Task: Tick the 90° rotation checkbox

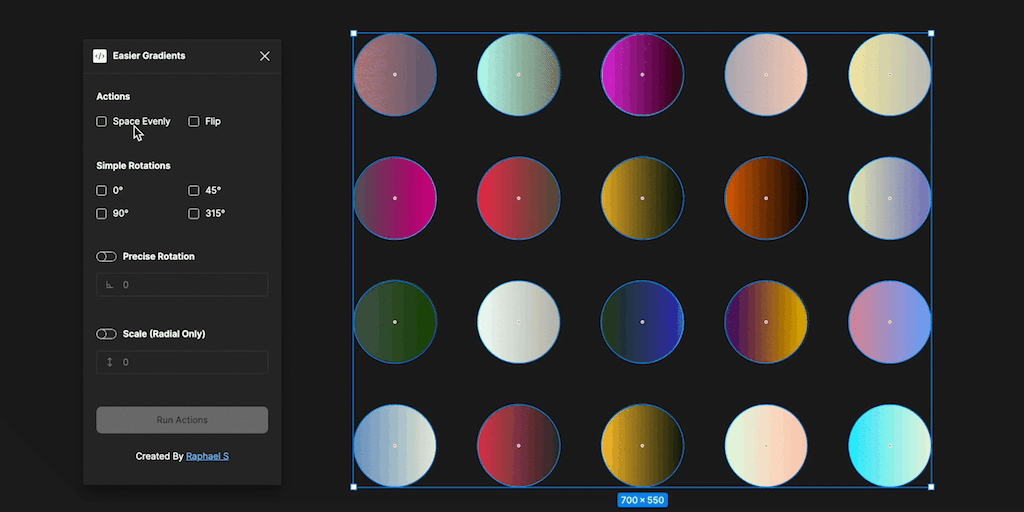Action: (101, 213)
